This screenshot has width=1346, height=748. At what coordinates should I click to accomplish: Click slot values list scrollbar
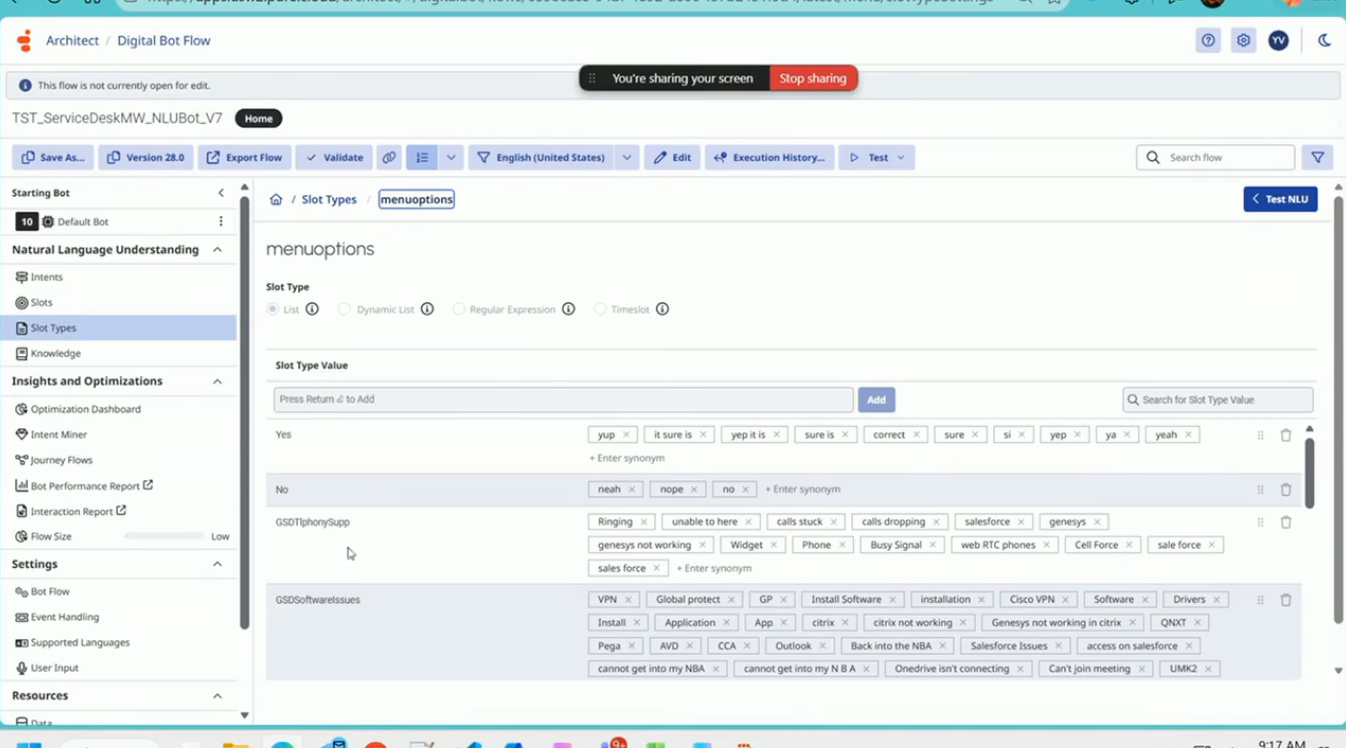[x=1309, y=472]
